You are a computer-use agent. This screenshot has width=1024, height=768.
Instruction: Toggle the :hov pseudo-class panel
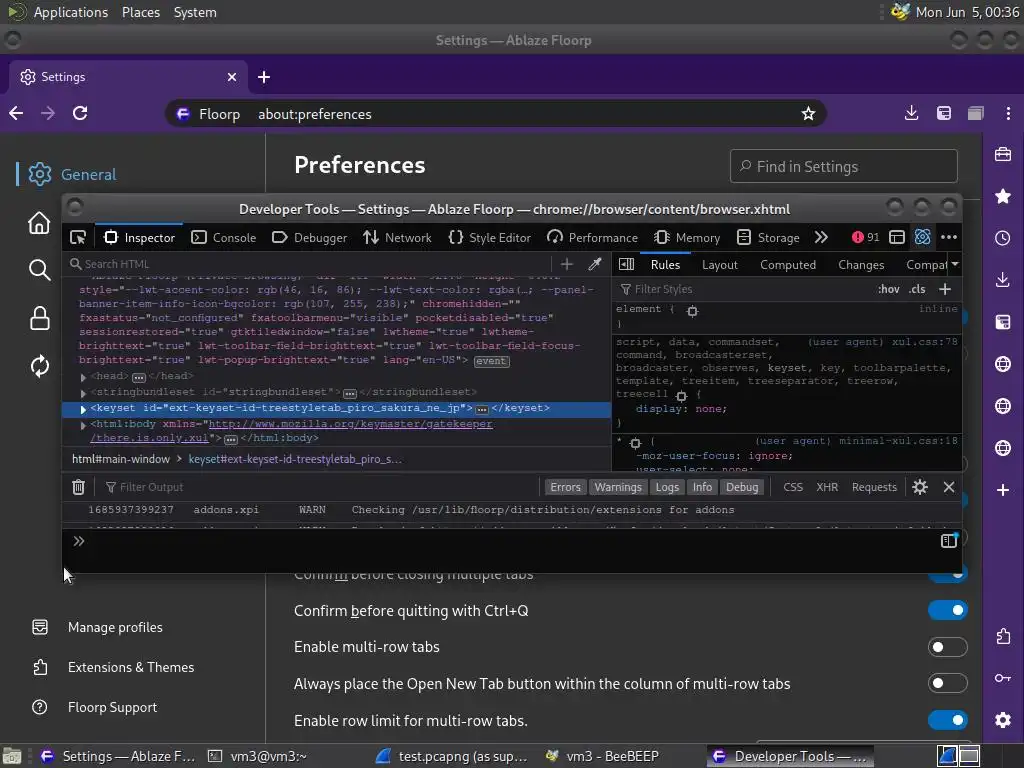pos(889,289)
